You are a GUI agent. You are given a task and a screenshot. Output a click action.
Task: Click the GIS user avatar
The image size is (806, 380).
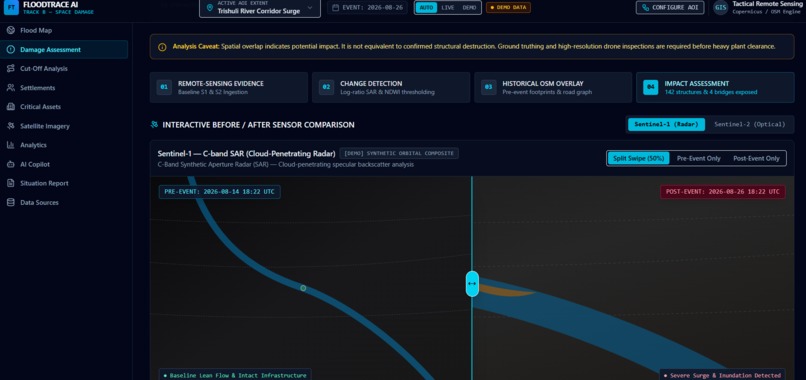pos(720,7)
